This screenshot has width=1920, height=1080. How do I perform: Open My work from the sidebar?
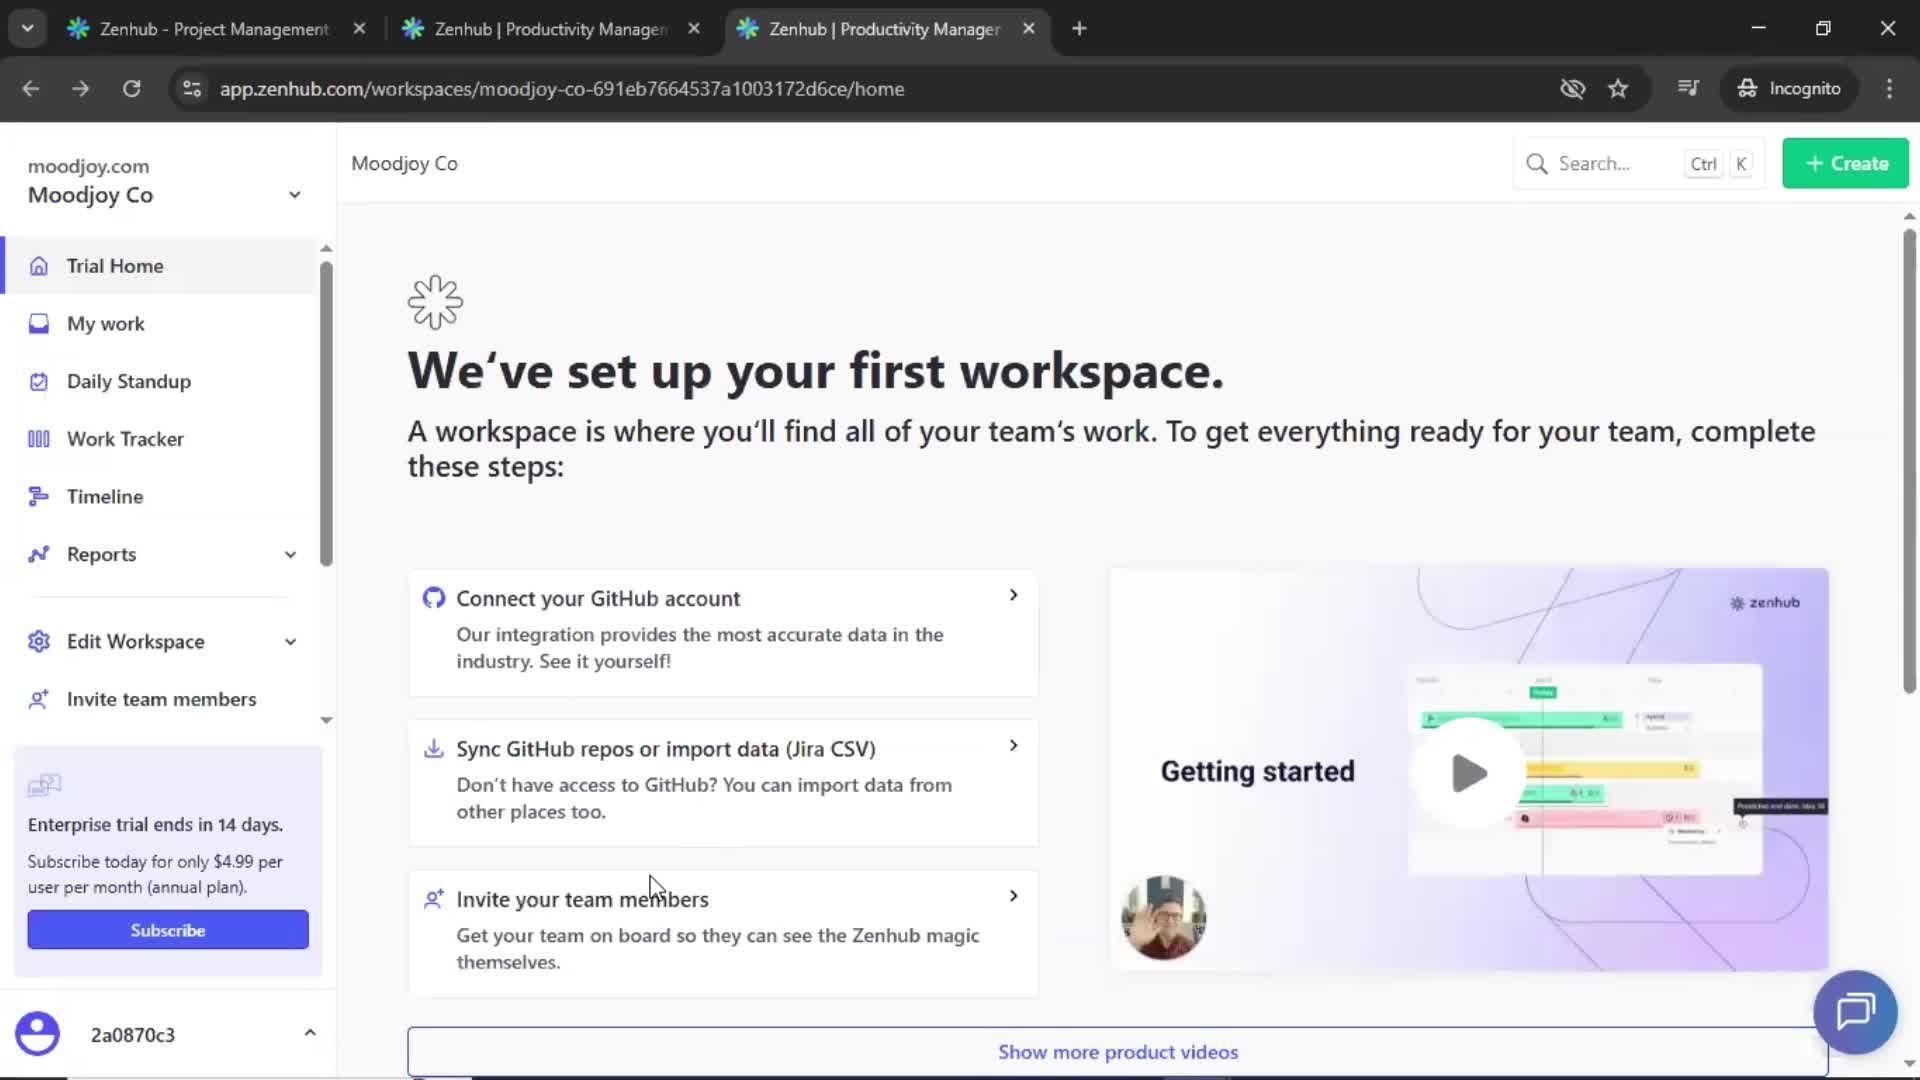38,323
